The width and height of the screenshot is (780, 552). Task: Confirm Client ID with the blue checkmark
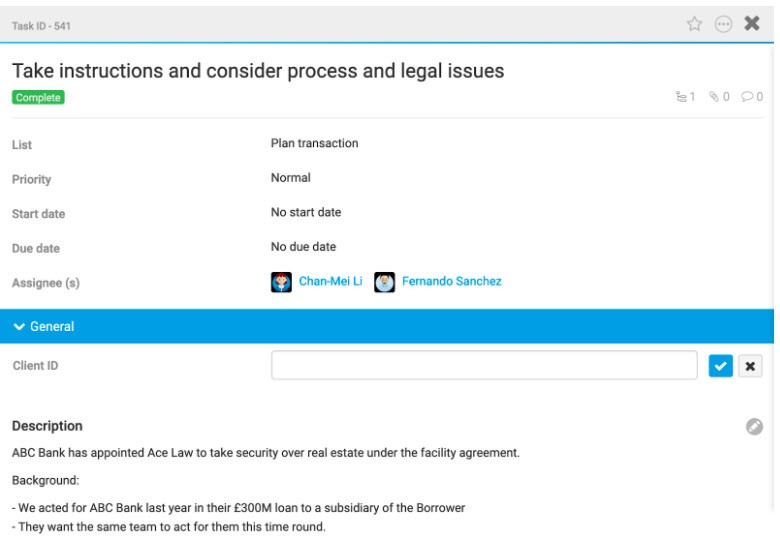[x=721, y=366]
